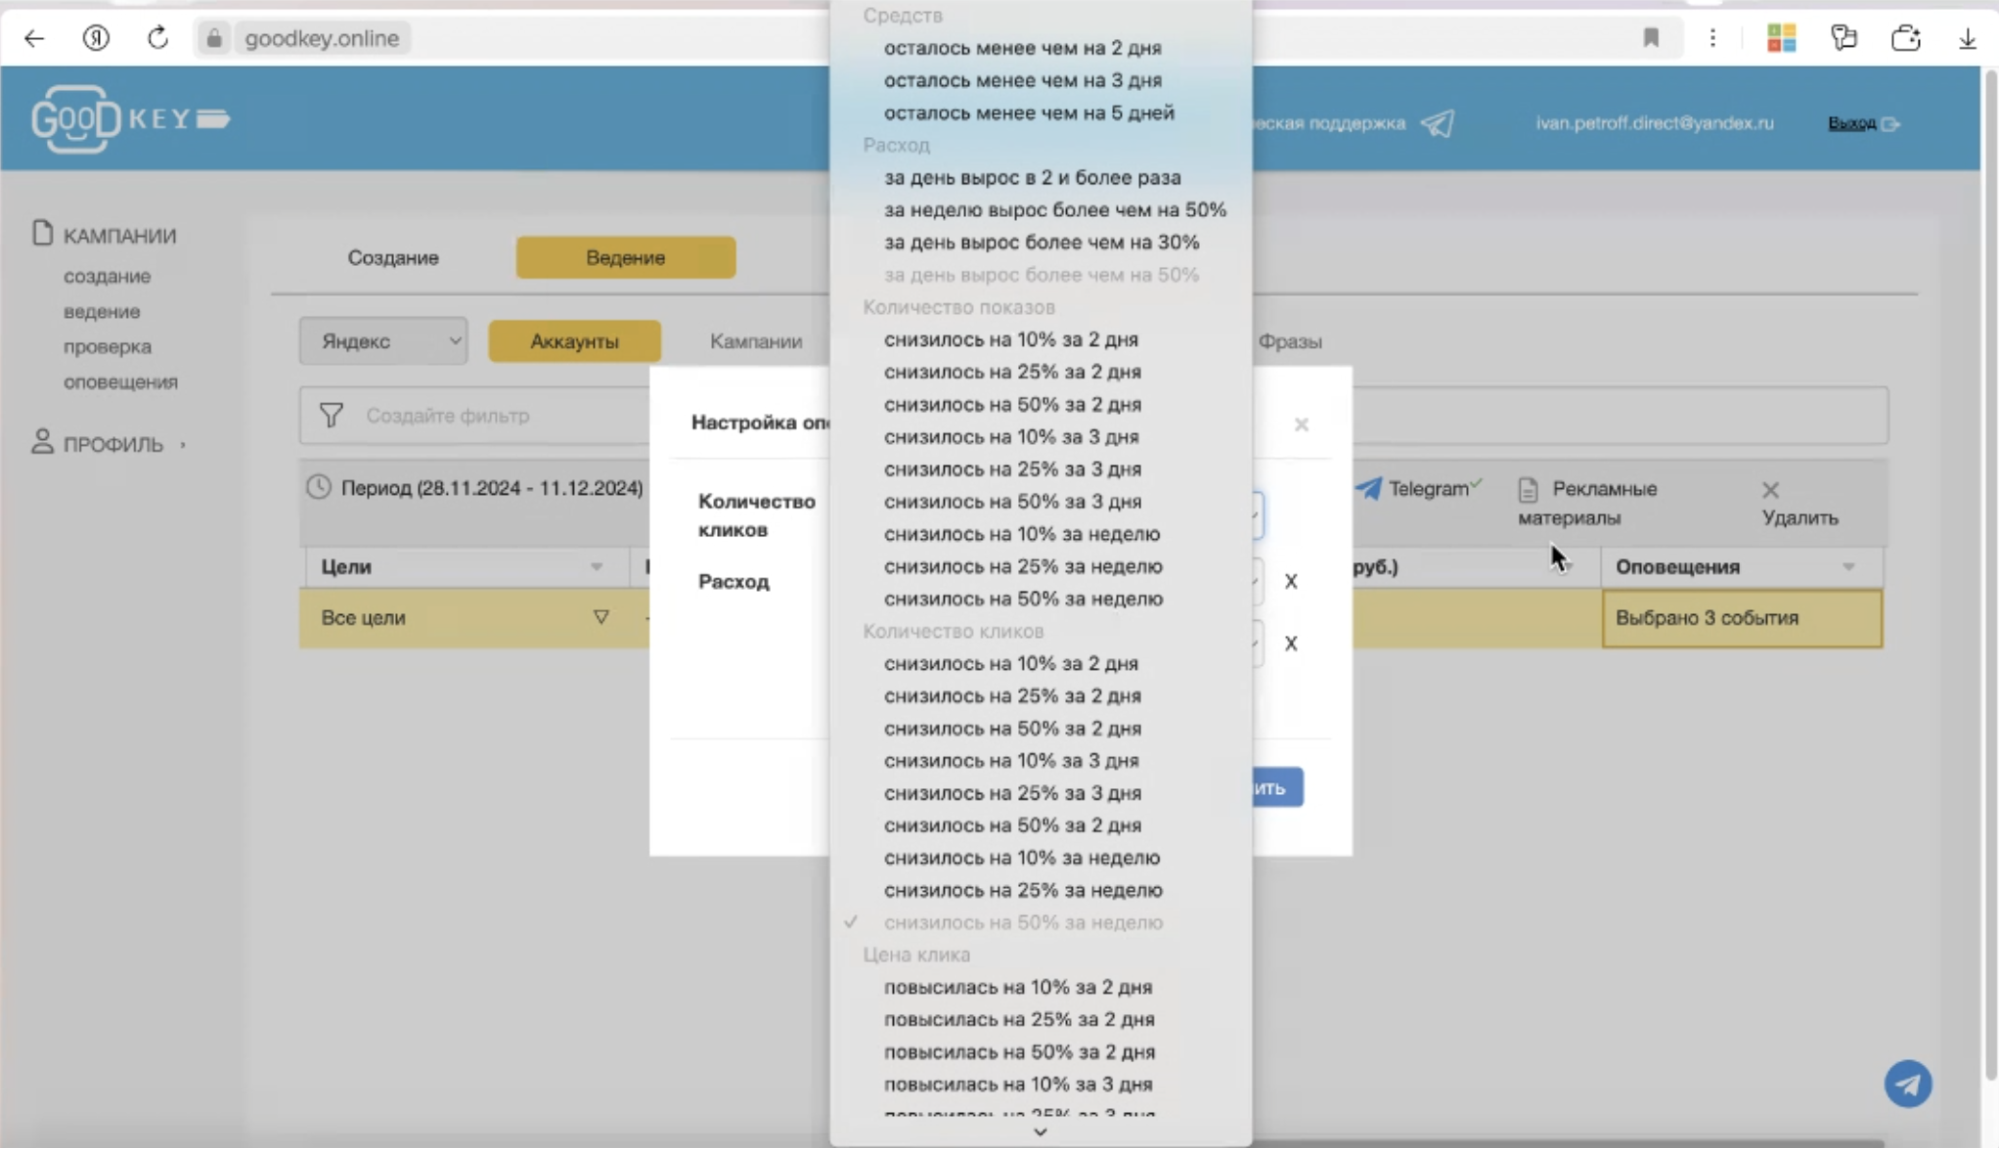Choose 'повысилась на 10% за 3 дня'
The height and width of the screenshot is (1149, 1999).
[1018, 1084]
